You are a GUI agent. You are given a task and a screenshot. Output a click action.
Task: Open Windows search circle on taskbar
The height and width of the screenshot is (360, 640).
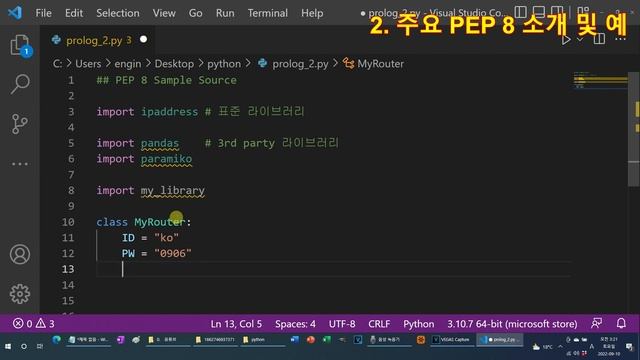pyautogui.click(x=24, y=347)
